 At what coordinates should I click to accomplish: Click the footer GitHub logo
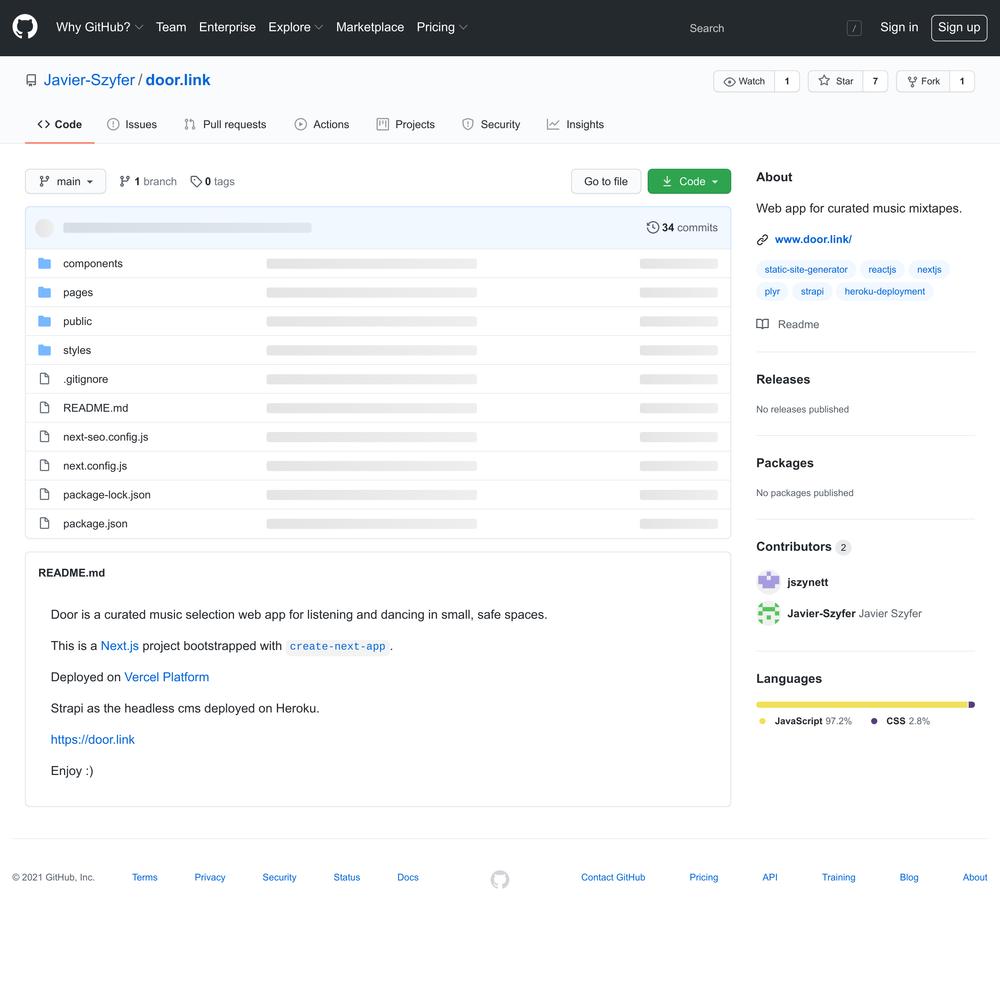[500, 879]
